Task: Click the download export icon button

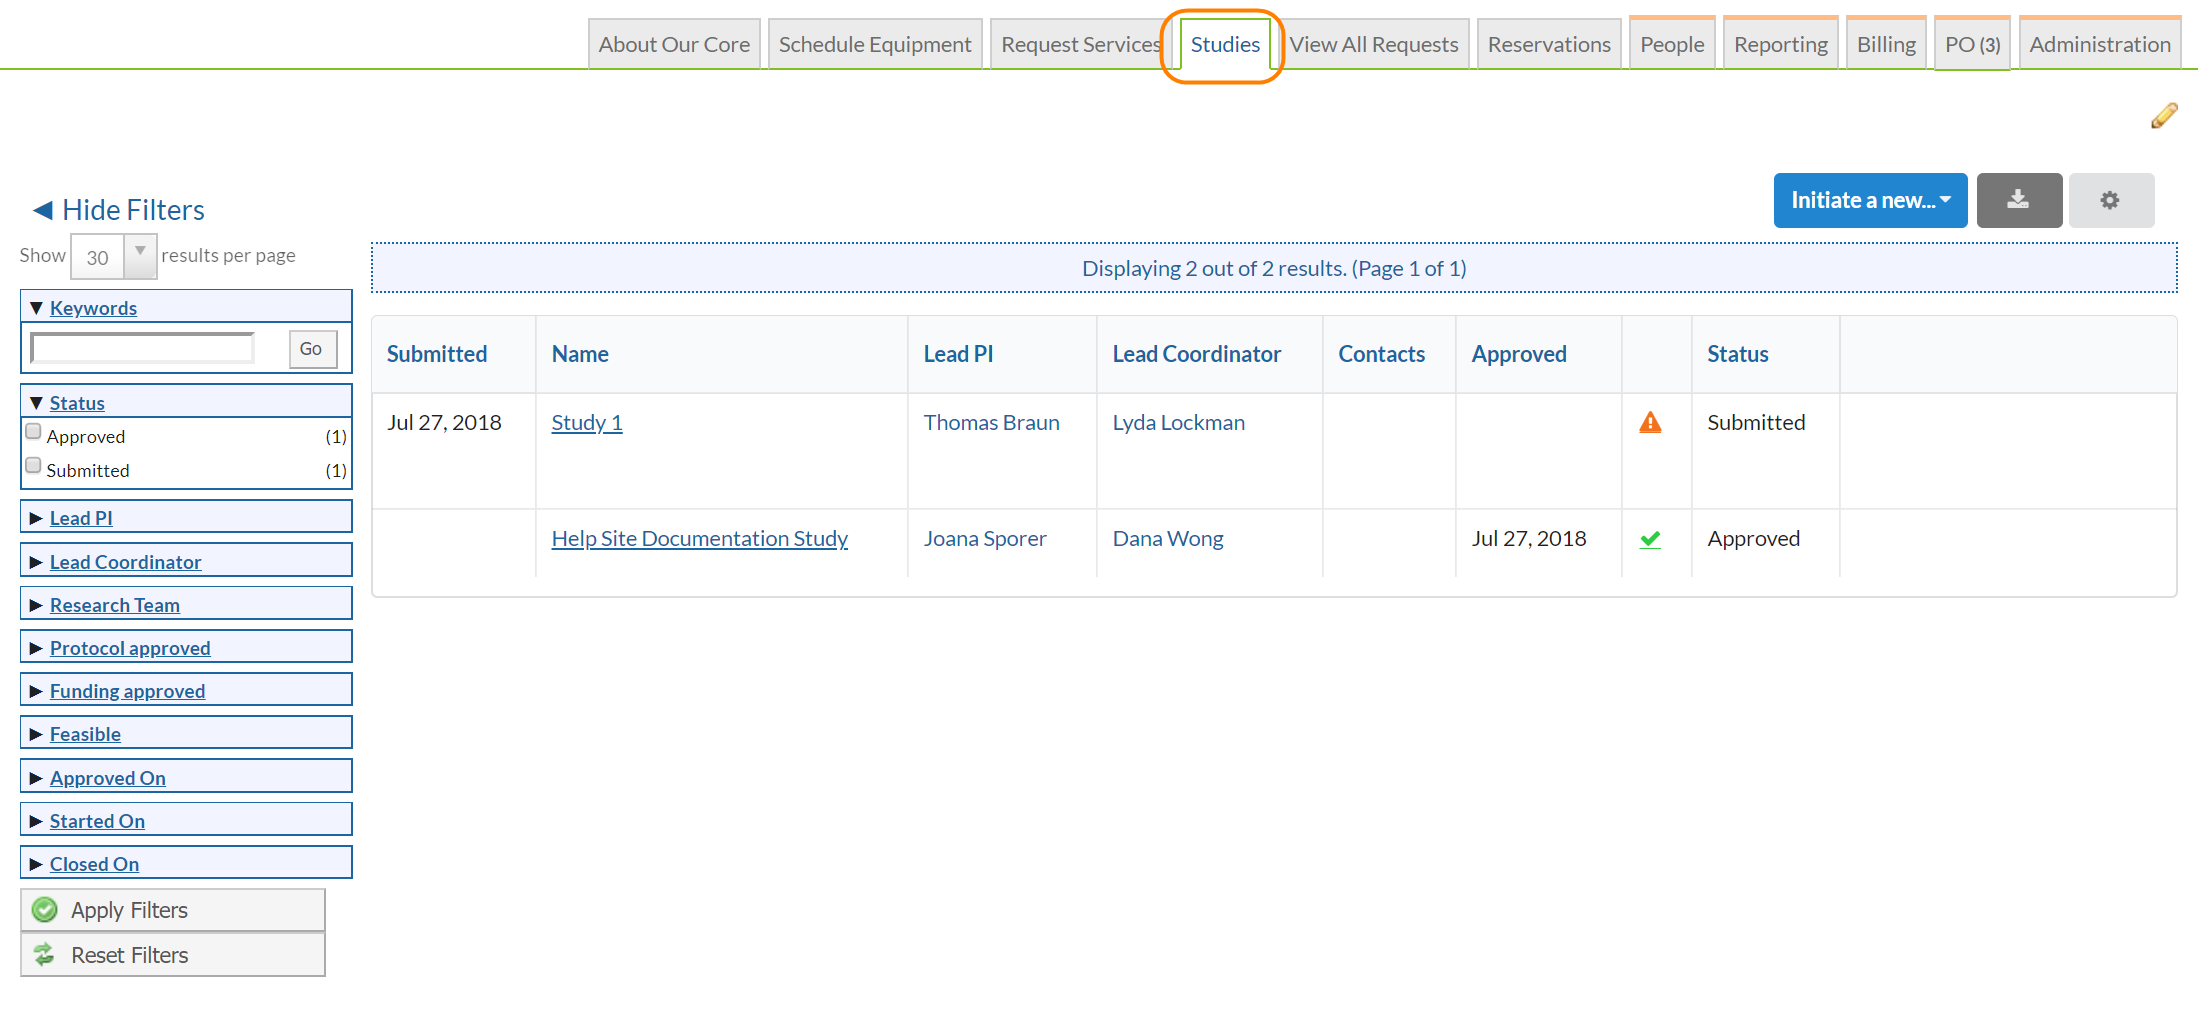Action: [x=2018, y=200]
